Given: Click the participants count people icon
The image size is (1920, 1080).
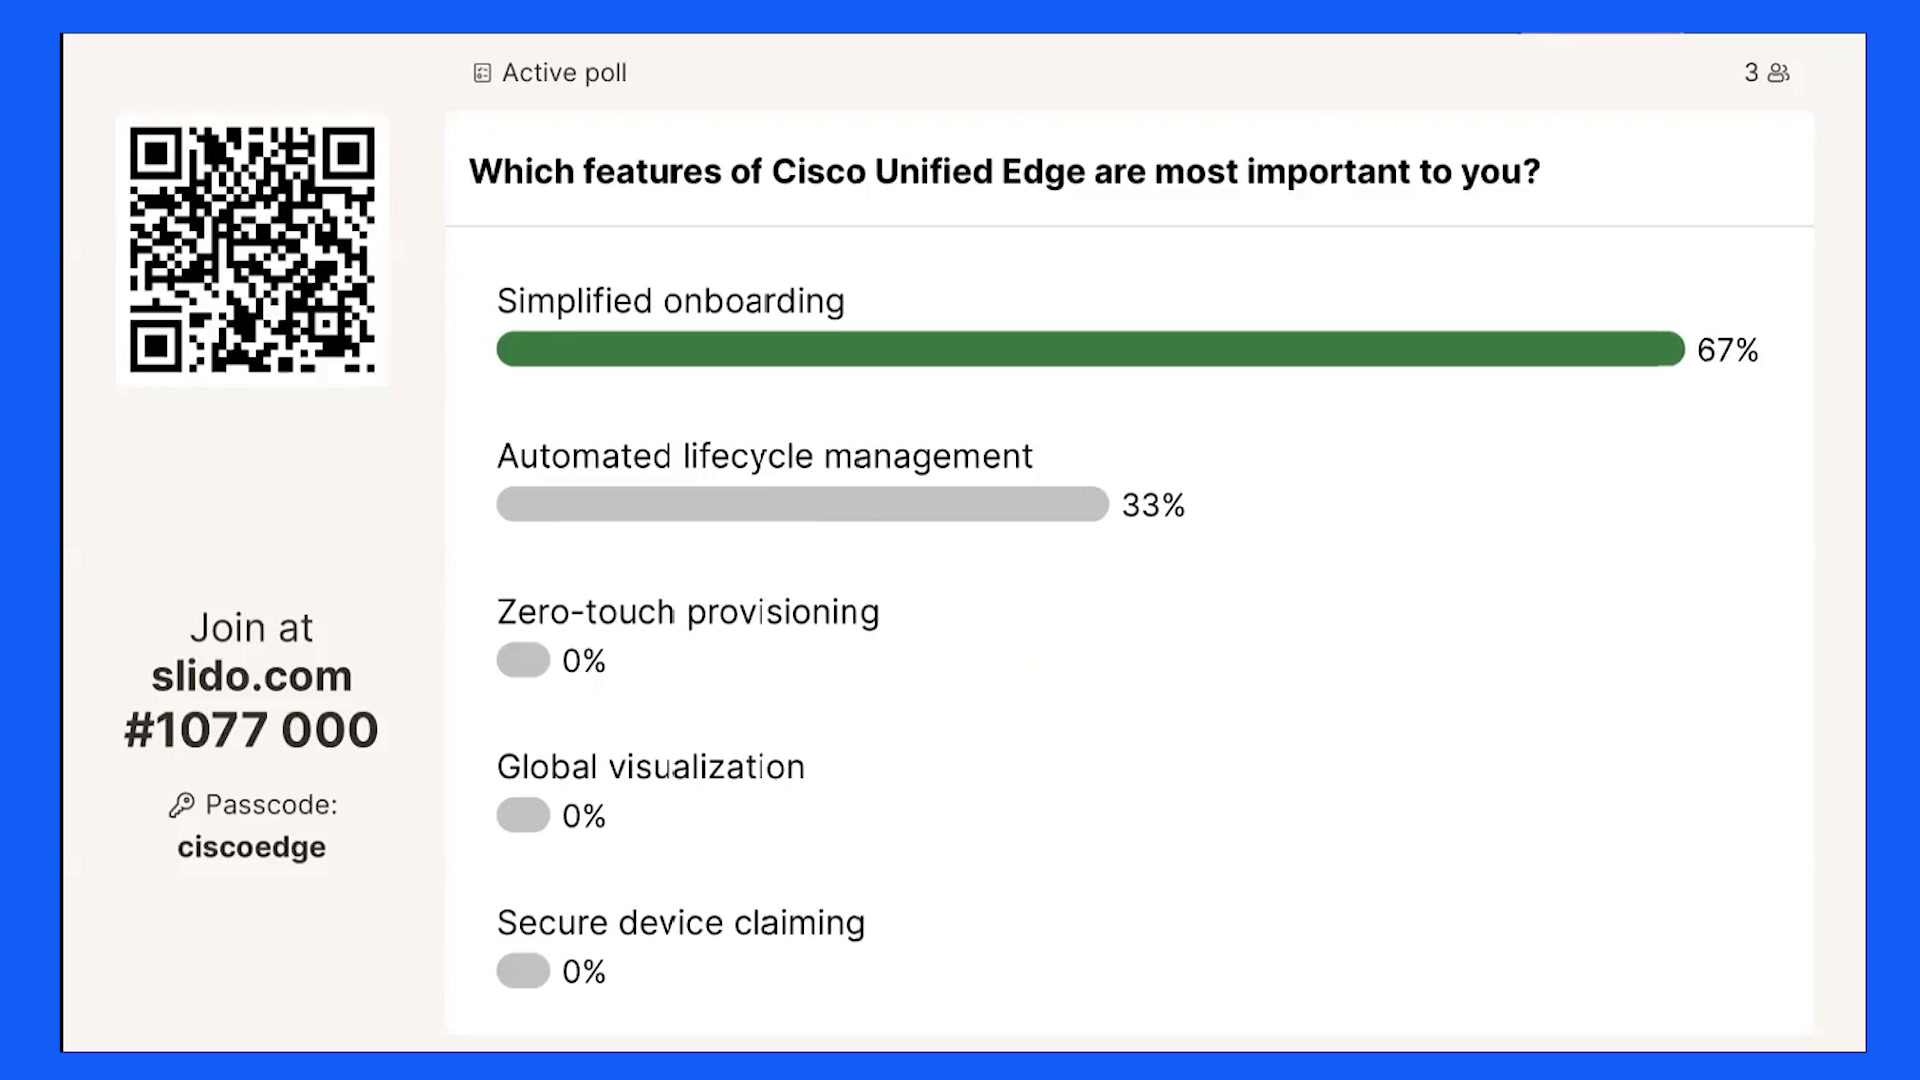Looking at the screenshot, I should click(1779, 73).
